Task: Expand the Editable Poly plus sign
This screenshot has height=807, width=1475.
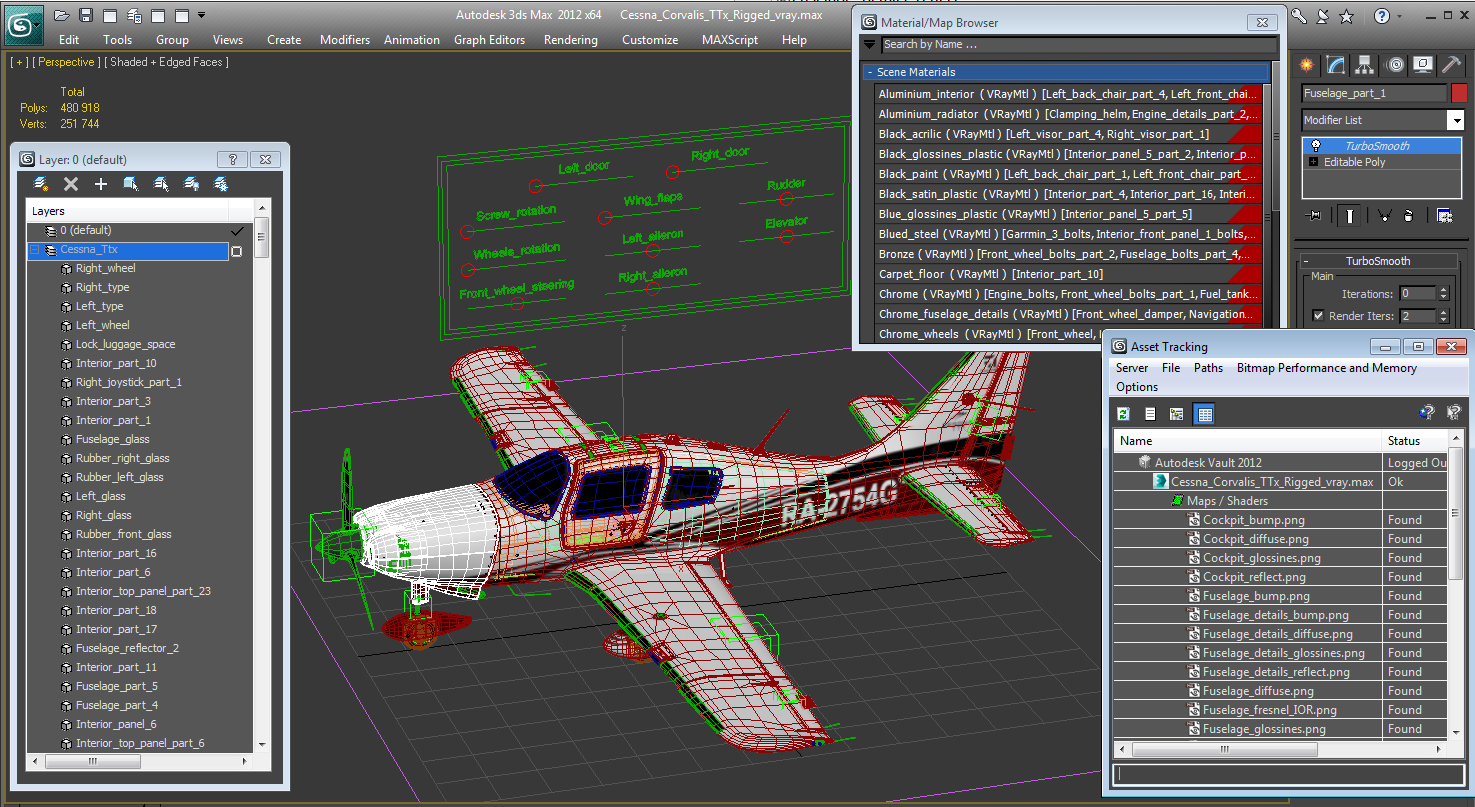Action: click(1313, 162)
